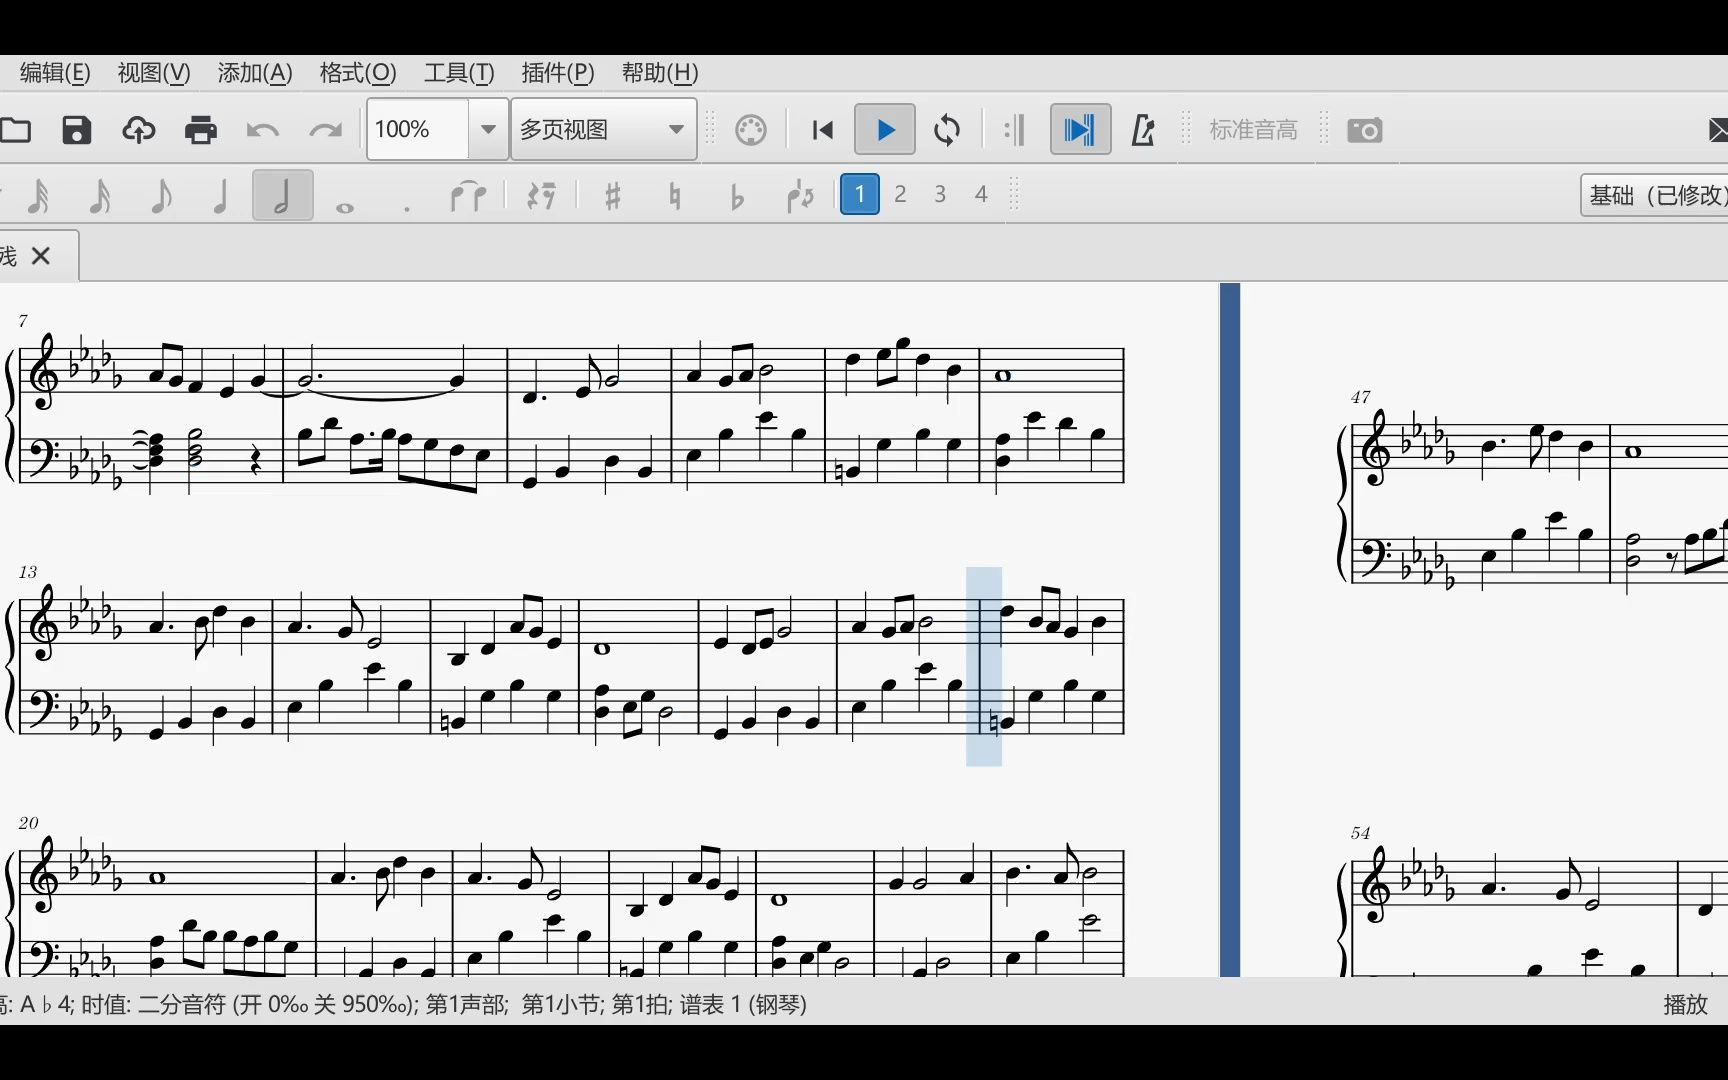Click measure number 54 on right page
This screenshot has width=1728, height=1080.
point(1360,833)
